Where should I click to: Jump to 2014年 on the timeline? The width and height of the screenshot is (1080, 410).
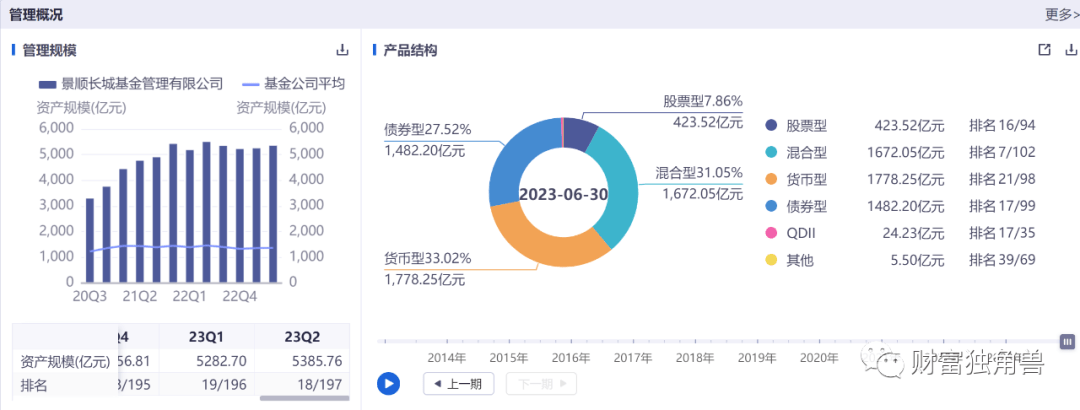tap(447, 357)
